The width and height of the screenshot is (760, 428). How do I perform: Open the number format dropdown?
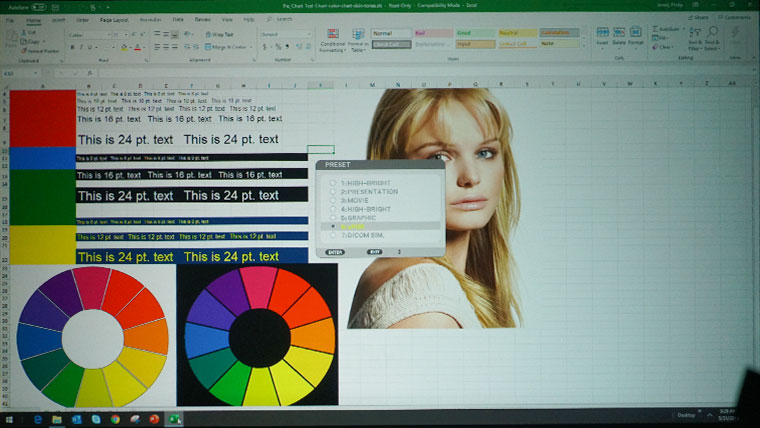pyautogui.click(x=309, y=34)
